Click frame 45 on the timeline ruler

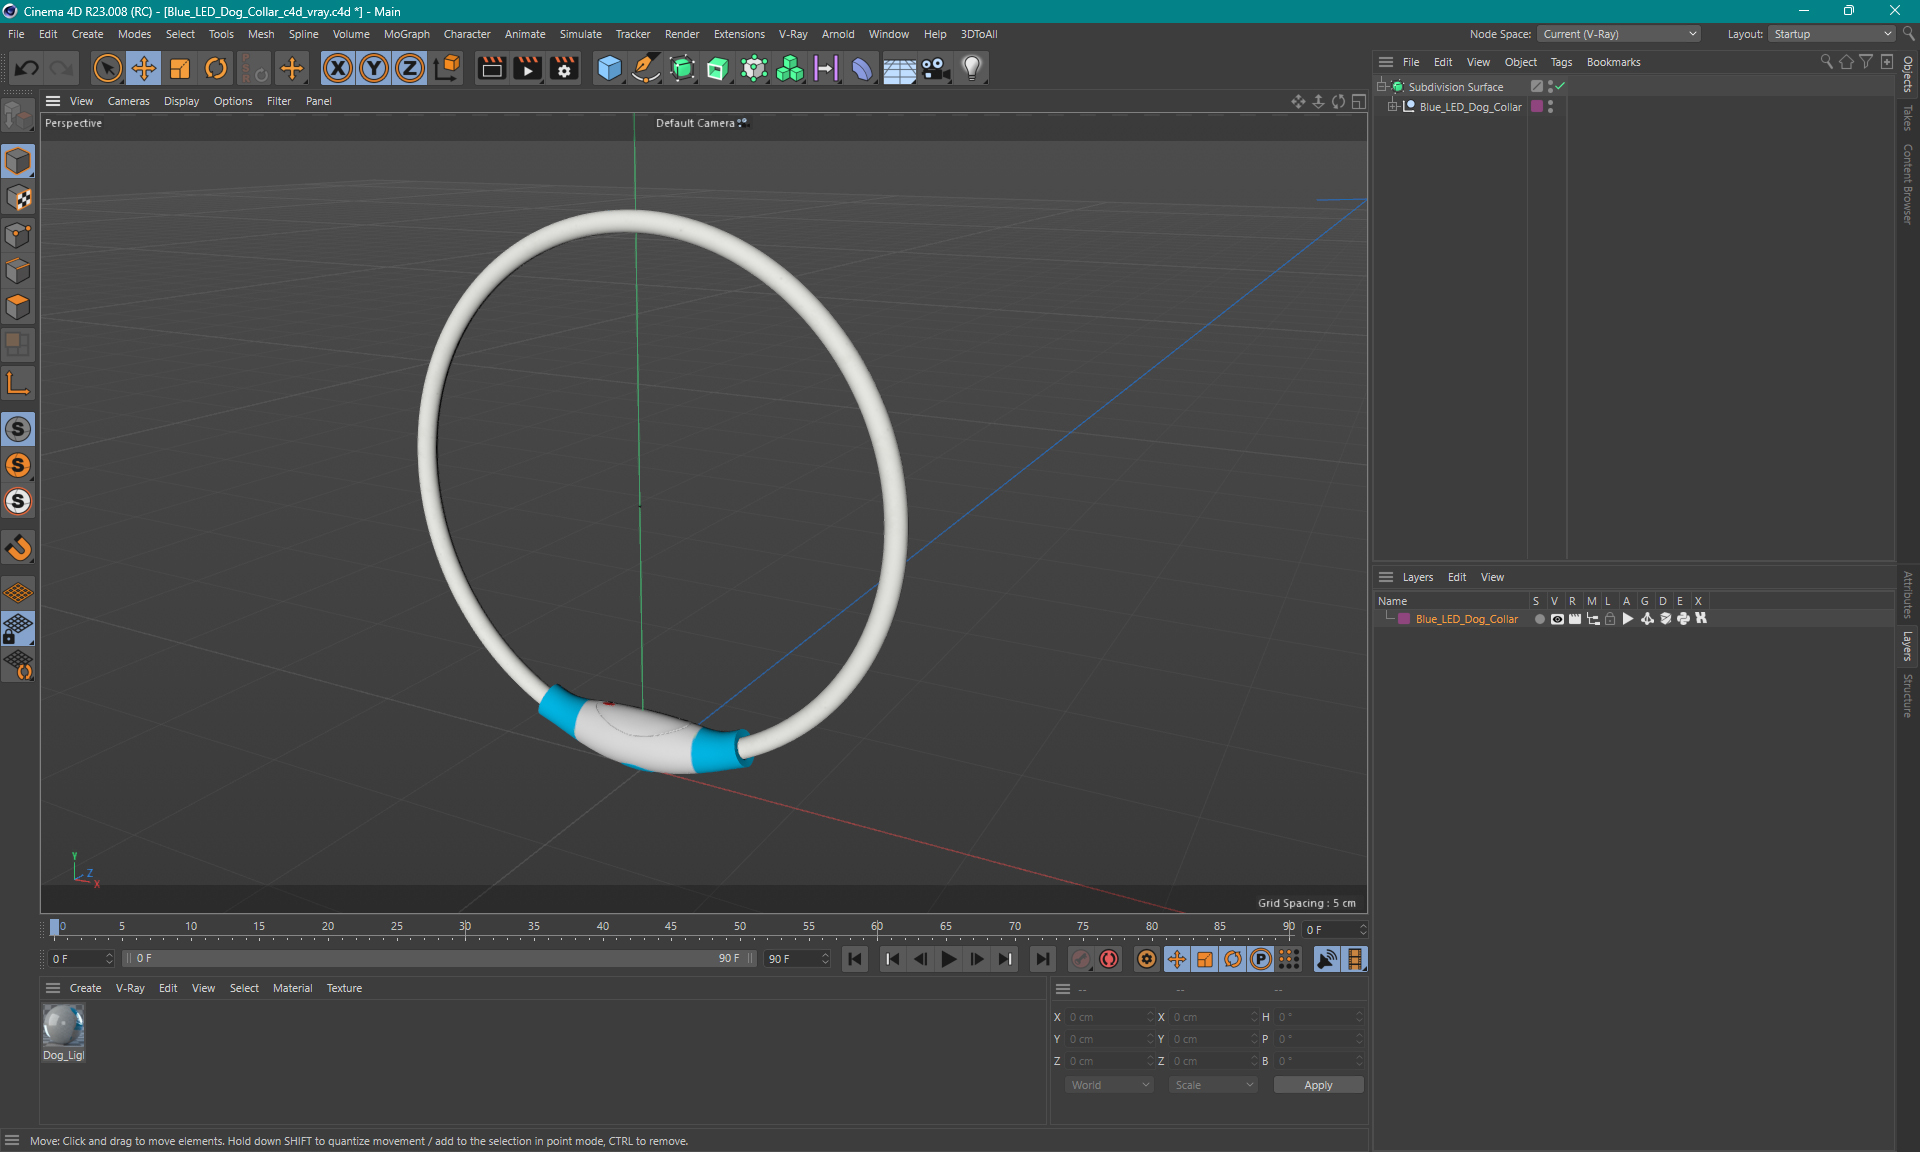(x=671, y=928)
